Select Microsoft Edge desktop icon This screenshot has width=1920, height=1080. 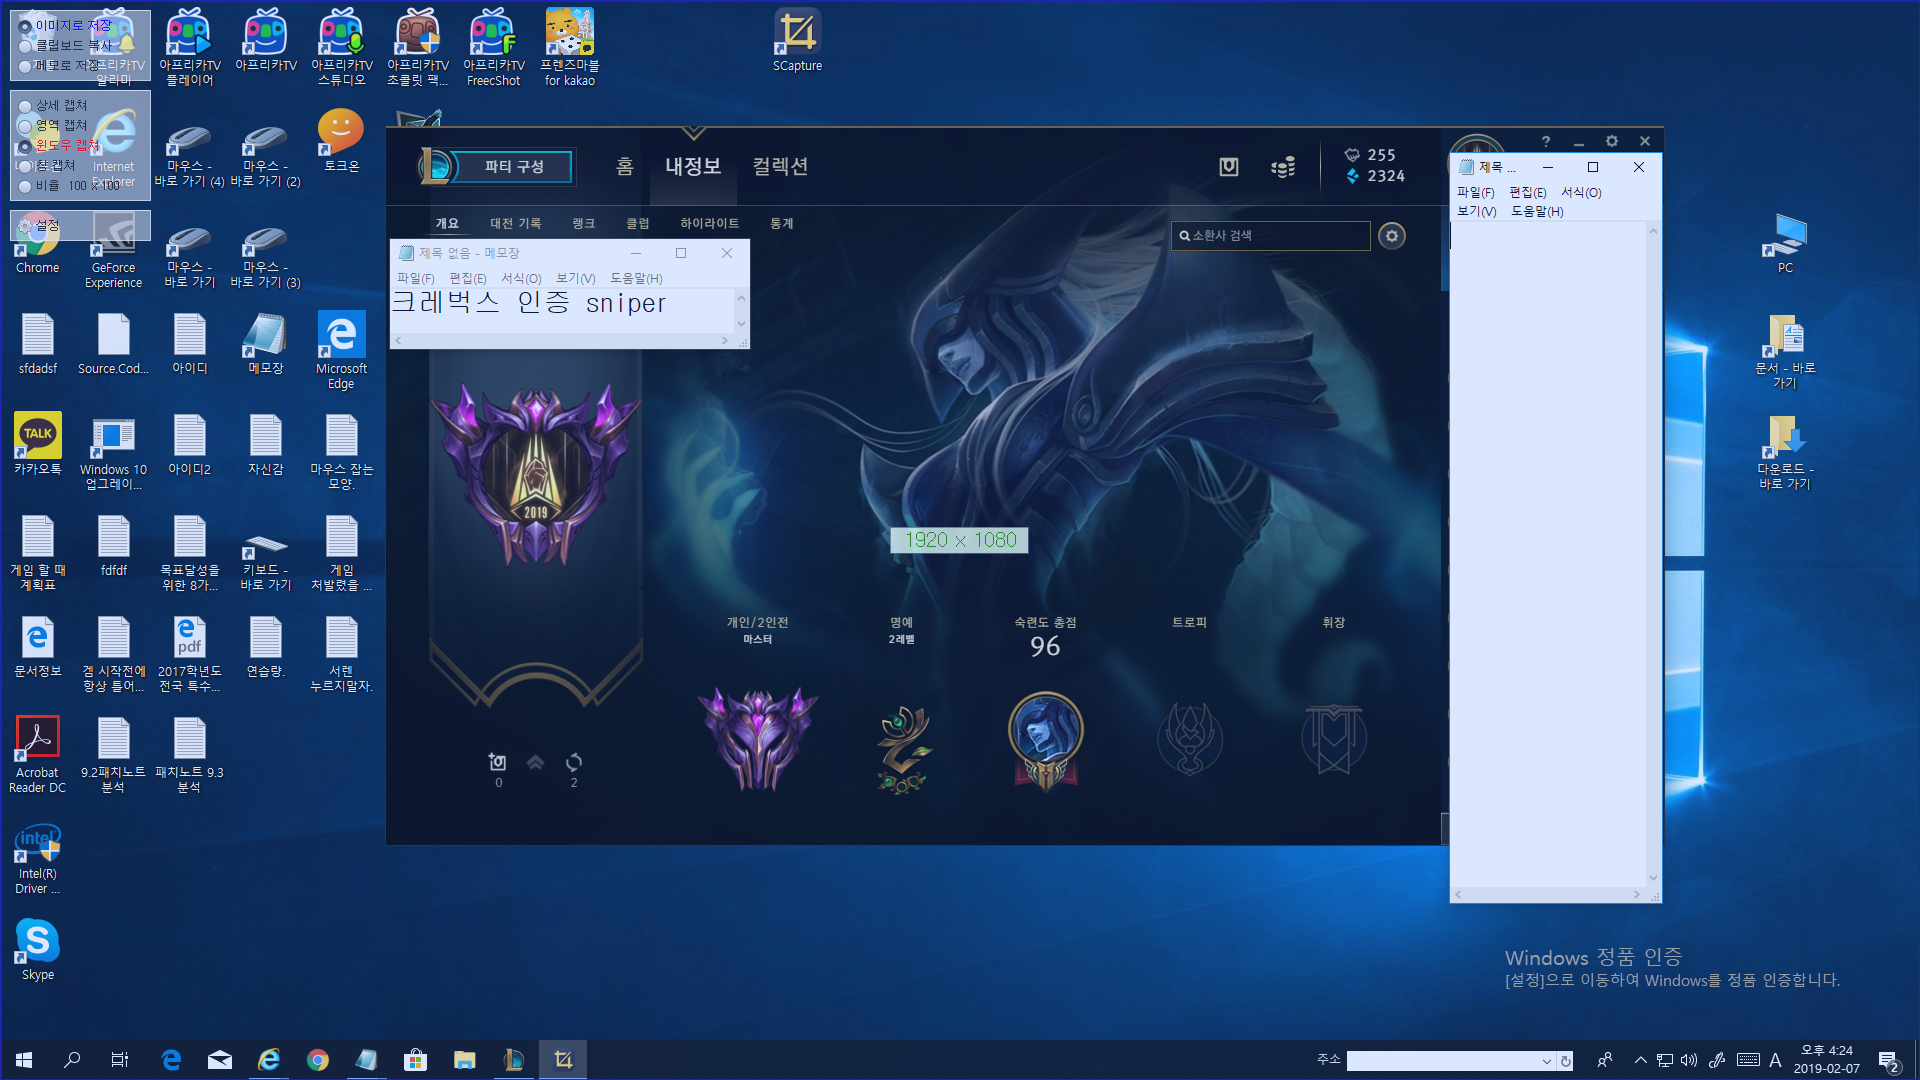click(x=341, y=350)
